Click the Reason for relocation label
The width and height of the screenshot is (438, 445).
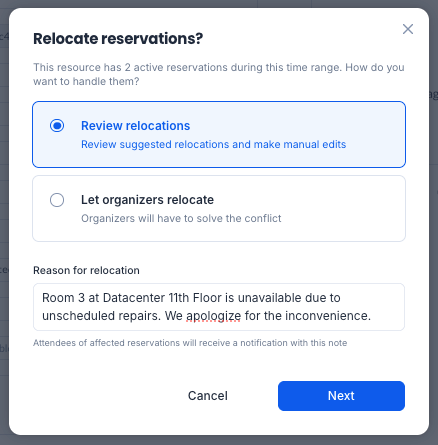86,270
